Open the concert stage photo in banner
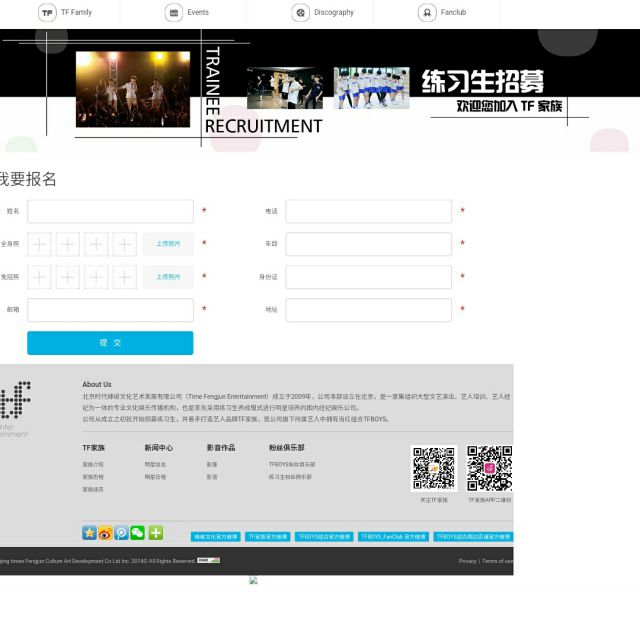Screen dimensions: 640x640 (133, 89)
